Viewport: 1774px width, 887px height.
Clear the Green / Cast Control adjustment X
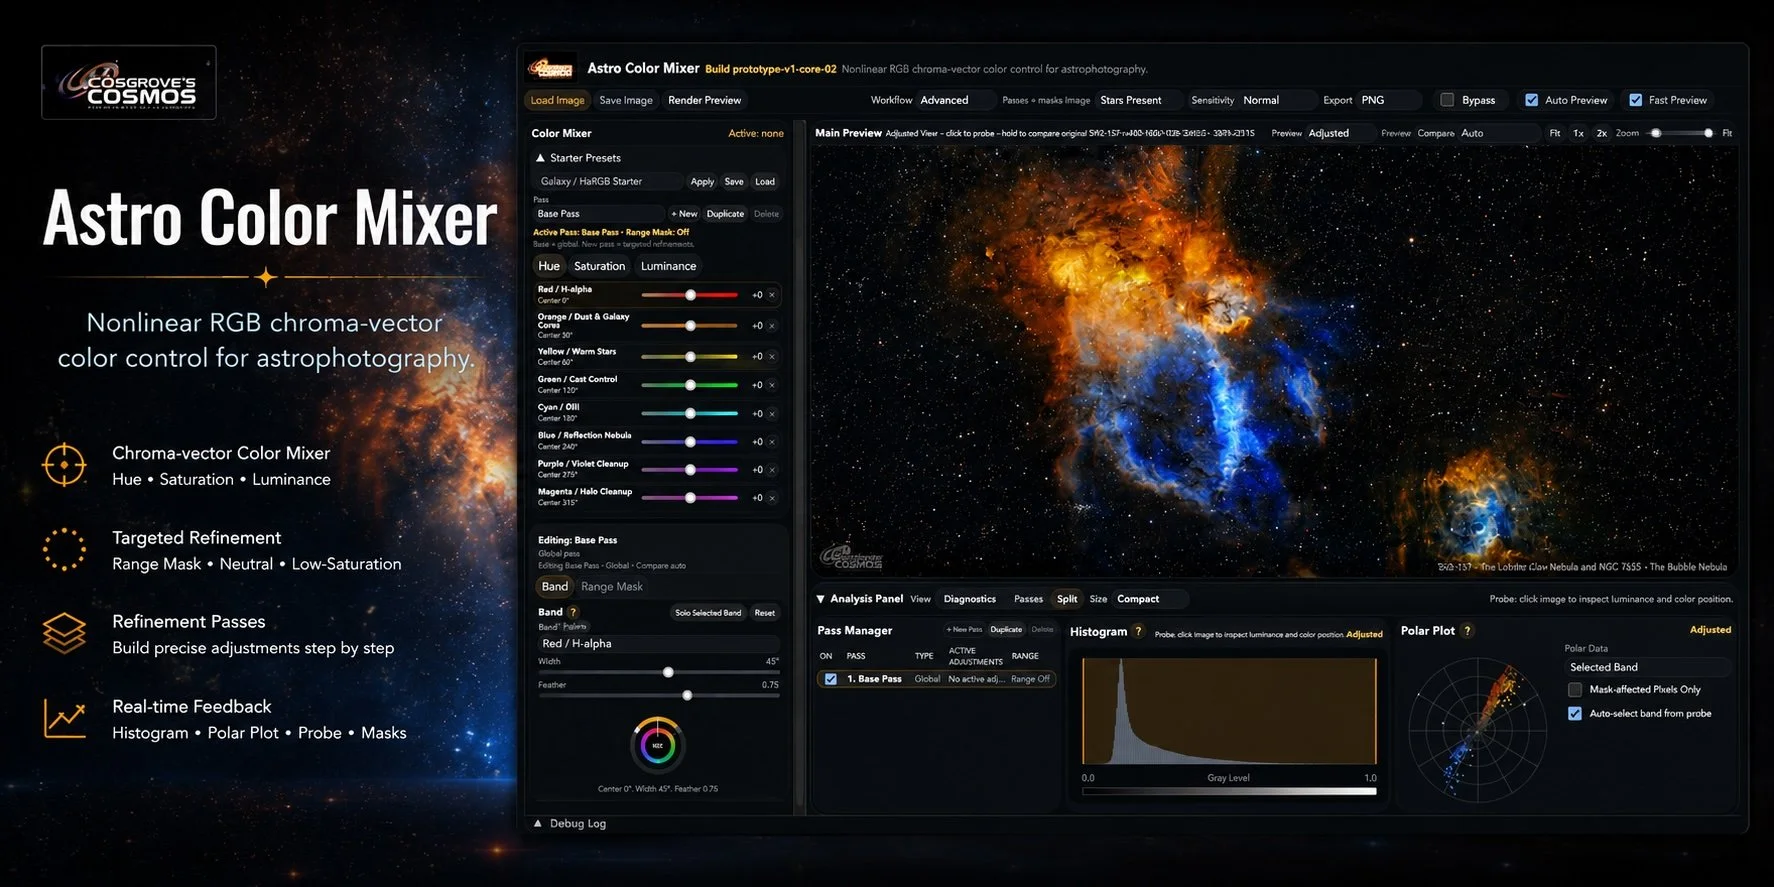[x=772, y=385]
